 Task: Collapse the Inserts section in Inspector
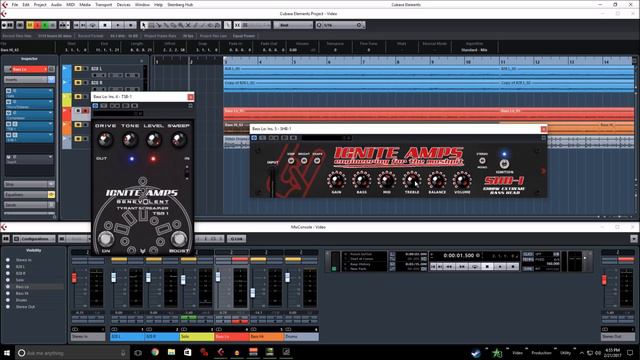coord(29,80)
